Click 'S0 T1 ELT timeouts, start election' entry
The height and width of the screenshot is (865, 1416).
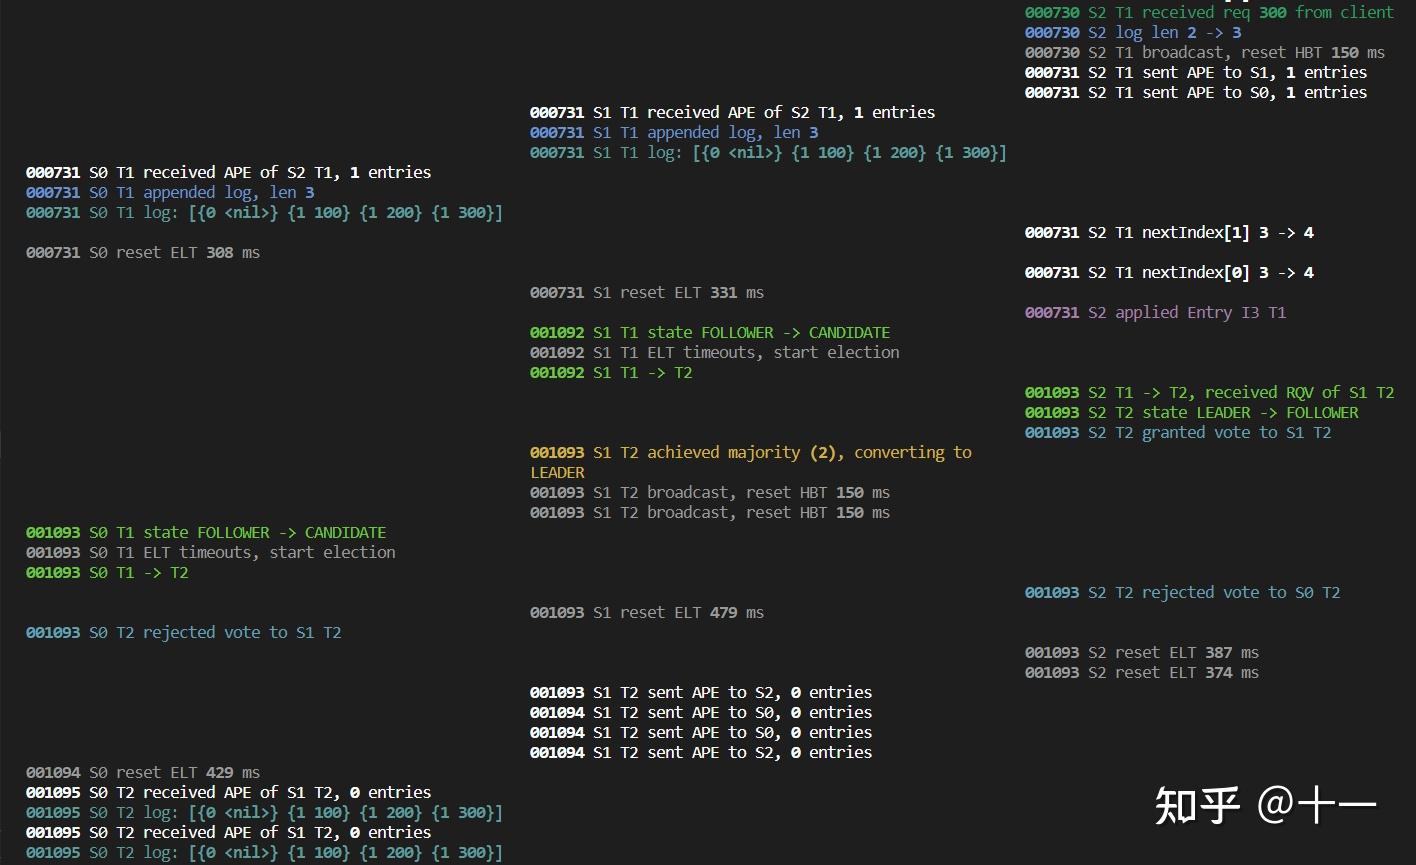pyautogui.click(x=210, y=552)
